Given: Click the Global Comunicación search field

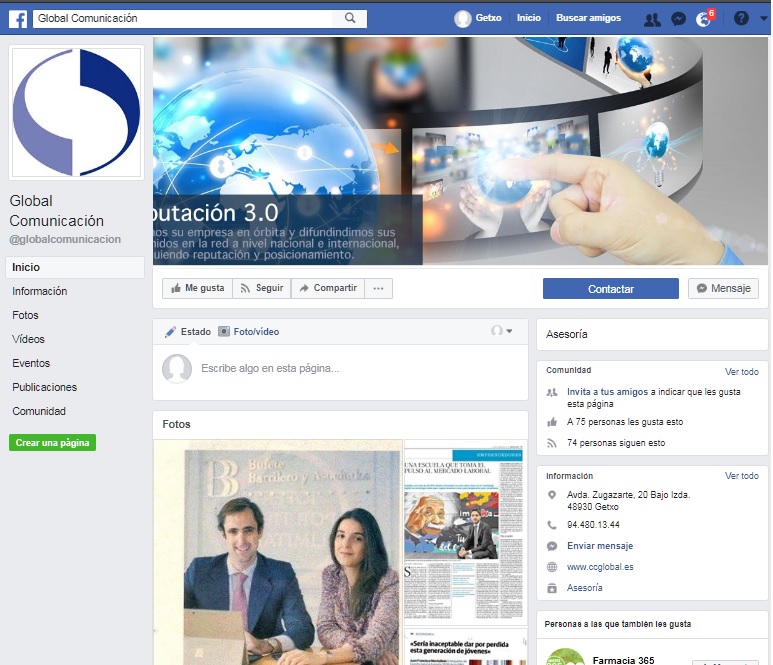Looking at the screenshot, I should tap(183, 19).
